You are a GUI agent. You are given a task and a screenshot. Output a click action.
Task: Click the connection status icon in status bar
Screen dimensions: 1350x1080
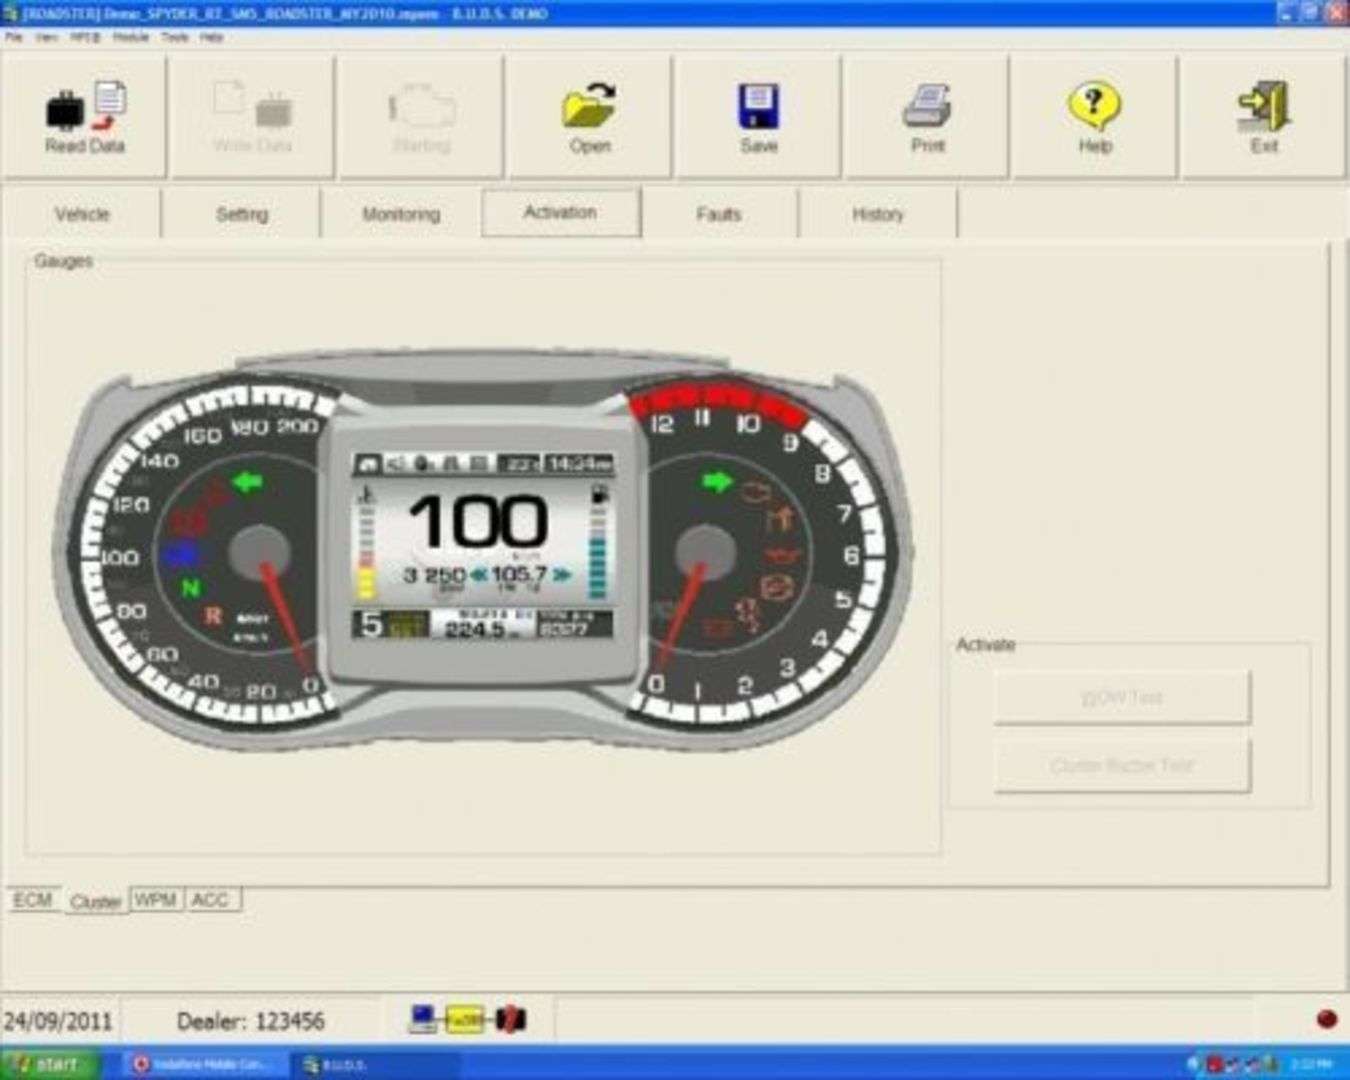[x=467, y=1019]
